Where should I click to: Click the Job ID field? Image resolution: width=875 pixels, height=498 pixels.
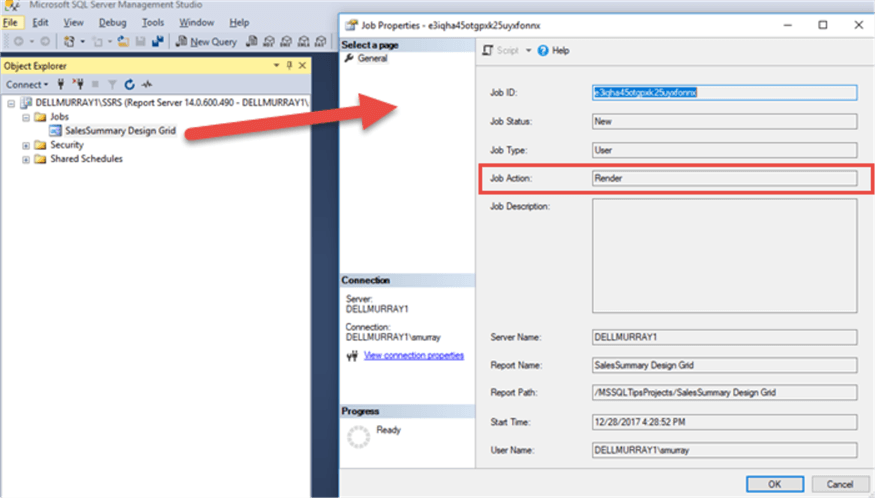point(724,93)
